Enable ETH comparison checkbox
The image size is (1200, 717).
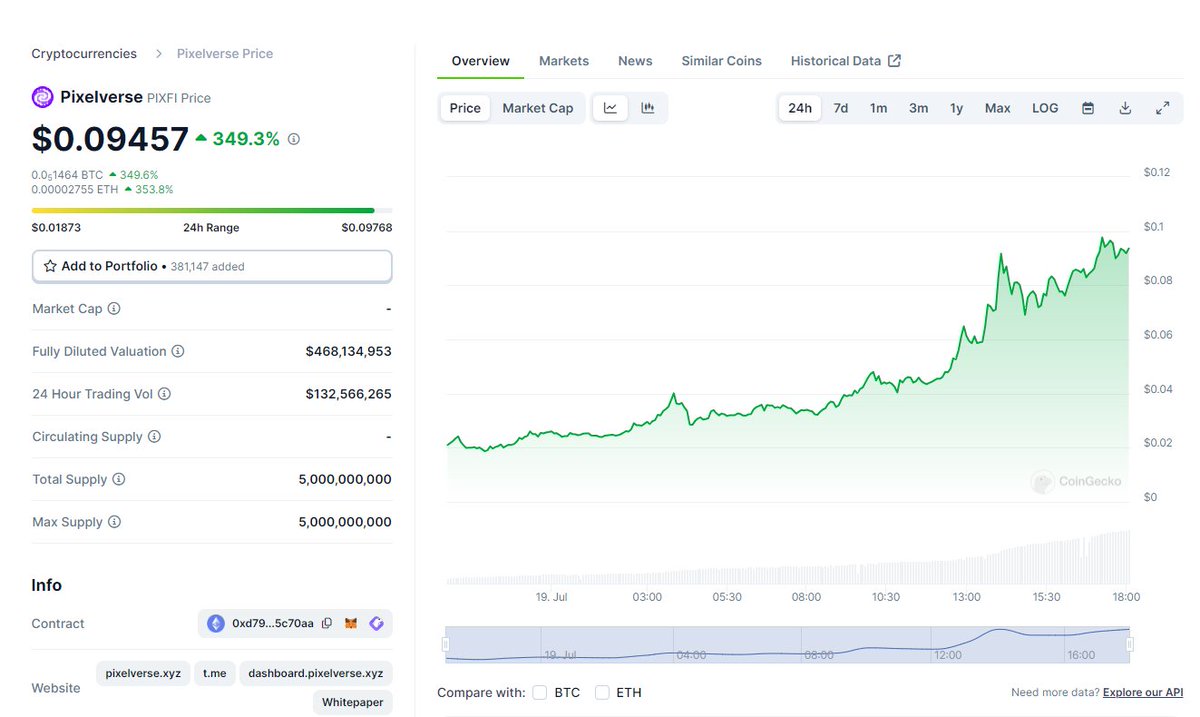[602, 692]
